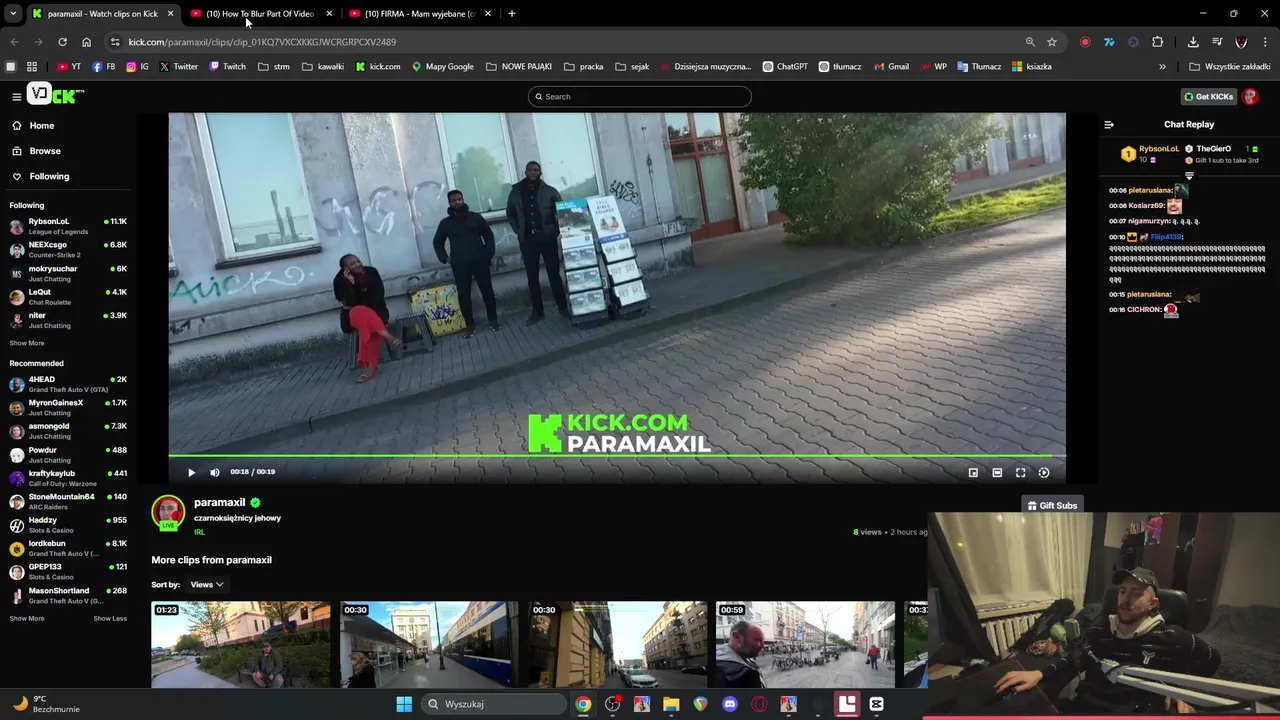The image size is (1280, 720).
Task: Open the 00:59 clip thumbnail
Action: click(805, 644)
